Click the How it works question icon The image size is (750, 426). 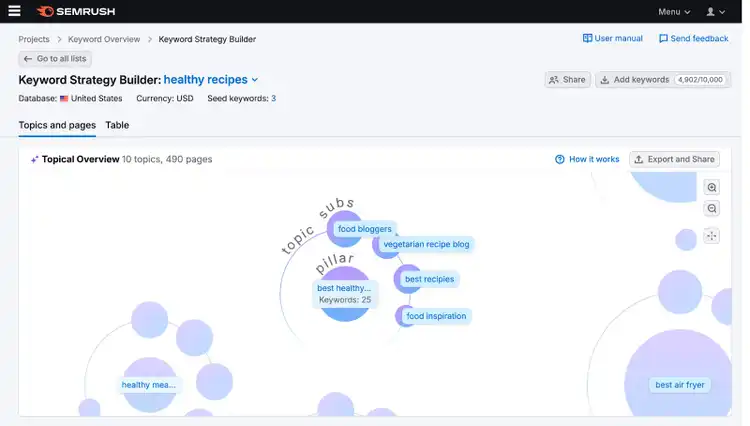(560, 159)
